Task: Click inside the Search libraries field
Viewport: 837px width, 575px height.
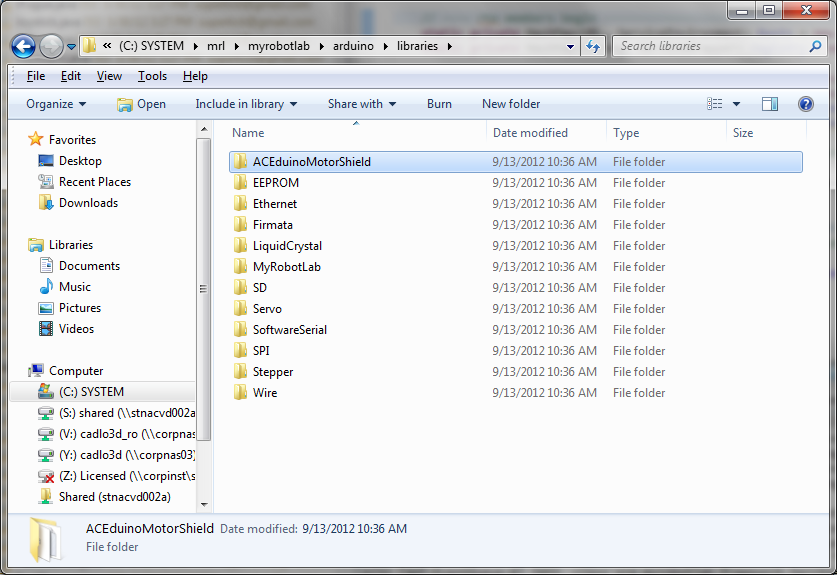Action: tap(710, 46)
